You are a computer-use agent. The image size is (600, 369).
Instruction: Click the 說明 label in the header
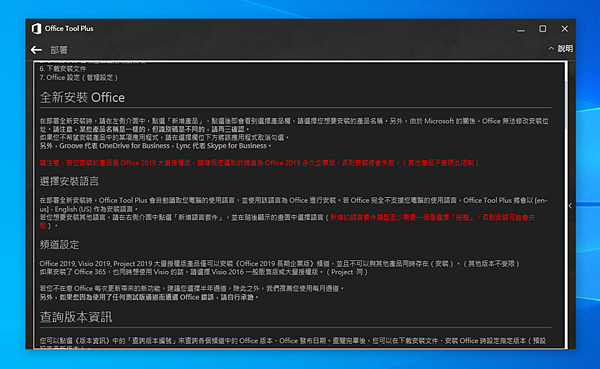(565, 49)
